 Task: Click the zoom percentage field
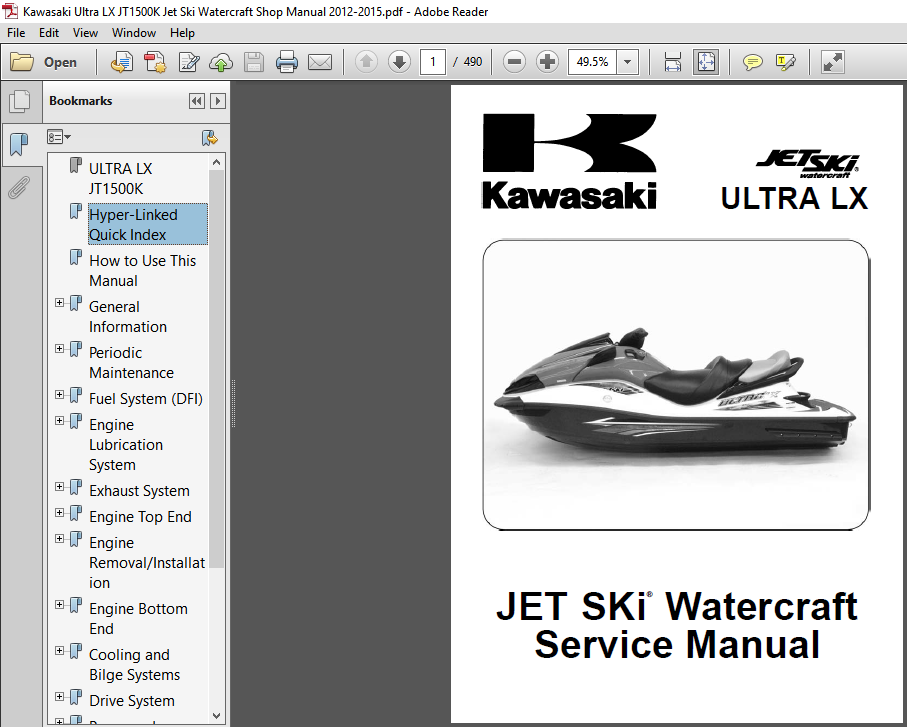click(593, 62)
